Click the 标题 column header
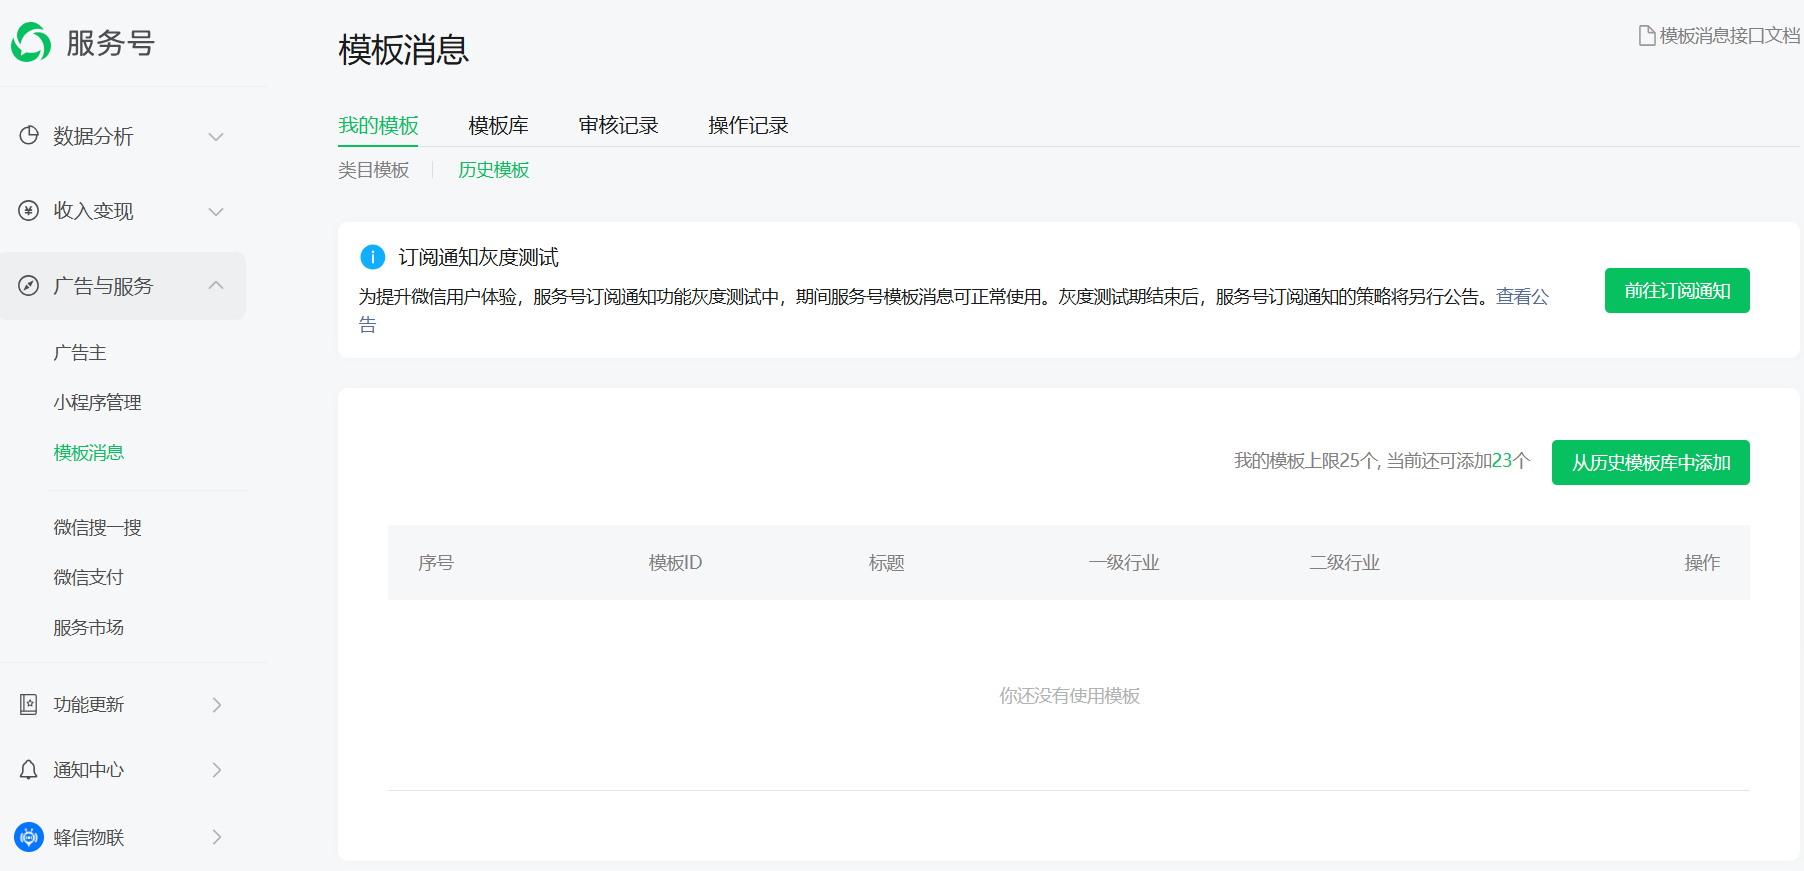Image resolution: width=1804 pixels, height=871 pixels. [887, 563]
